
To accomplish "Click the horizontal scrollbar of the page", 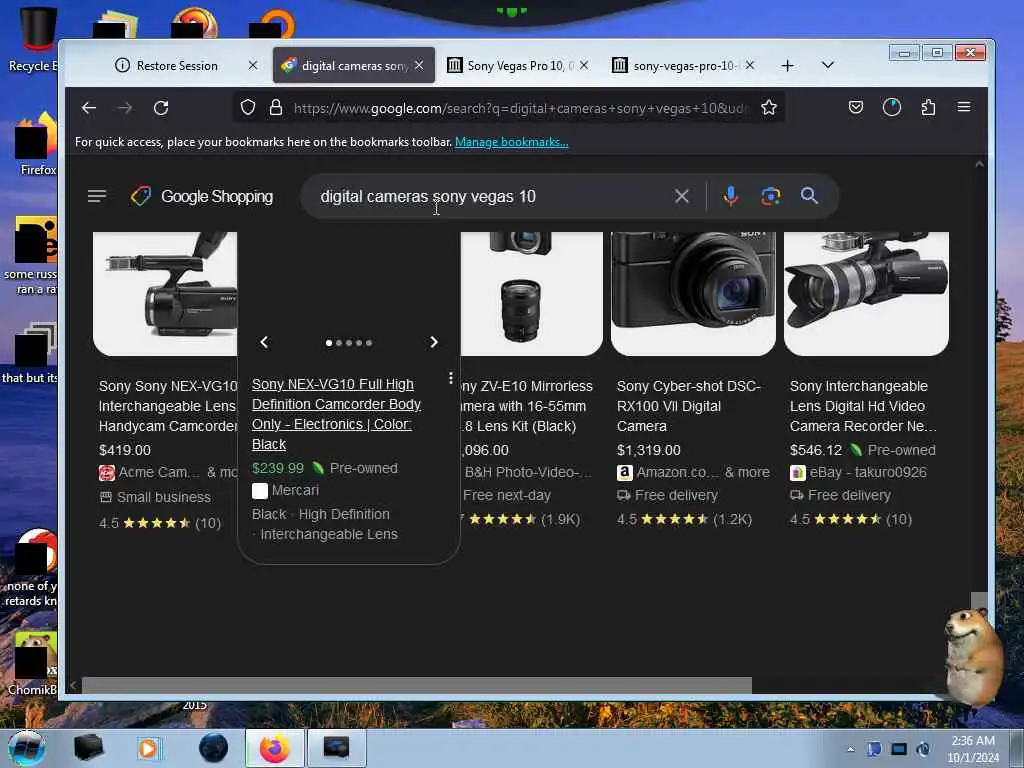I will (417, 685).
